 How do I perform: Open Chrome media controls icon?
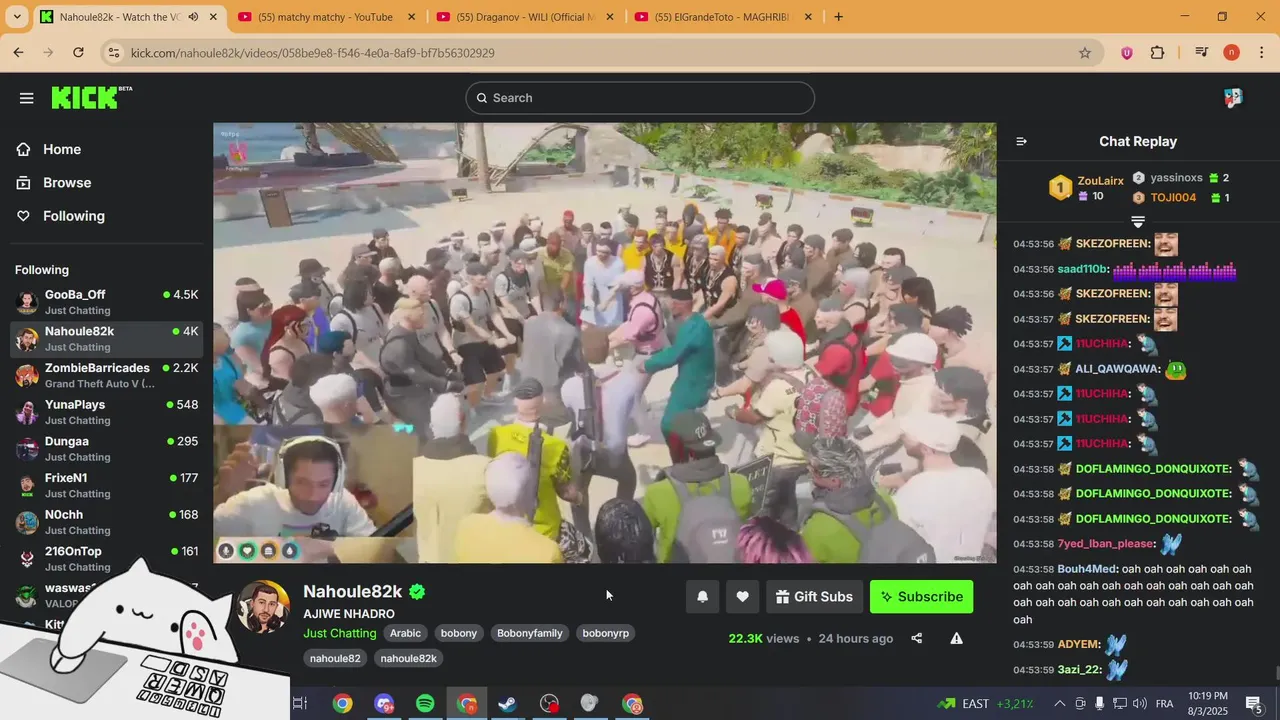pyautogui.click(x=1201, y=53)
